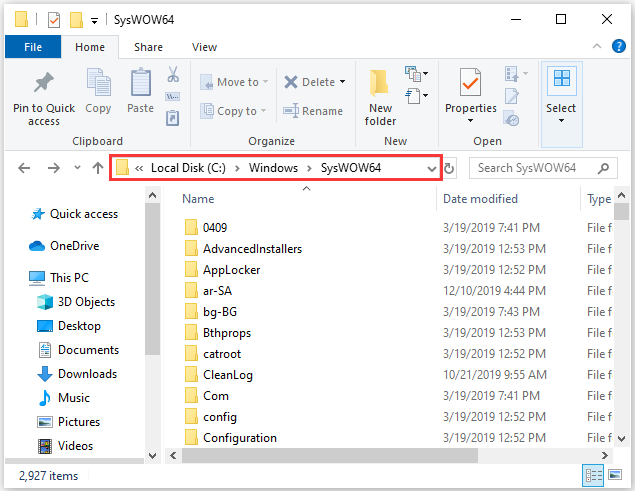This screenshot has width=635, height=491.
Task: Expand the Delete dropdown arrow
Action: pyautogui.click(x=343, y=82)
